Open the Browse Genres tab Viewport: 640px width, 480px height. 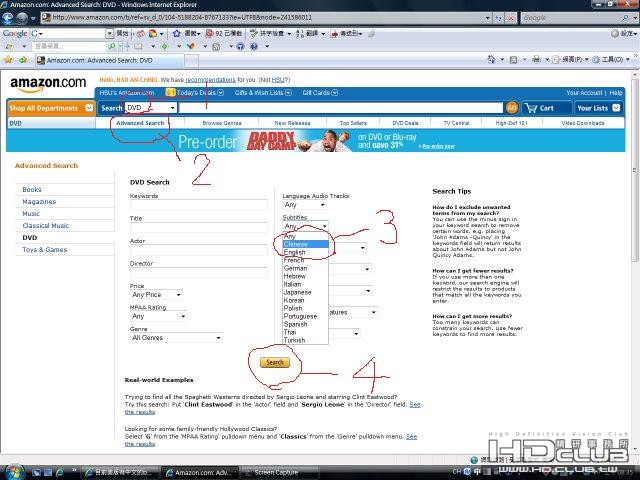pyautogui.click(x=222, y=123)
